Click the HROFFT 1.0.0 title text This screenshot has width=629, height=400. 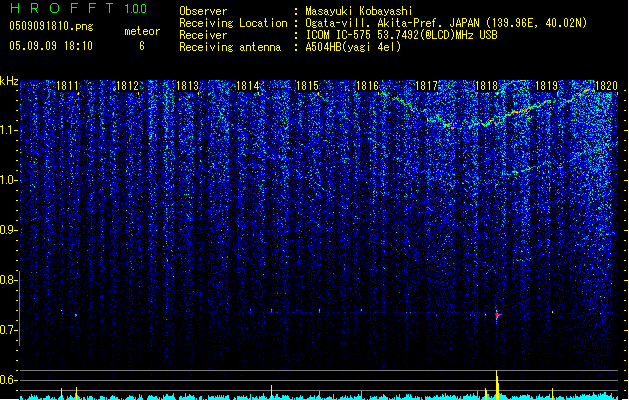point(78,8)
